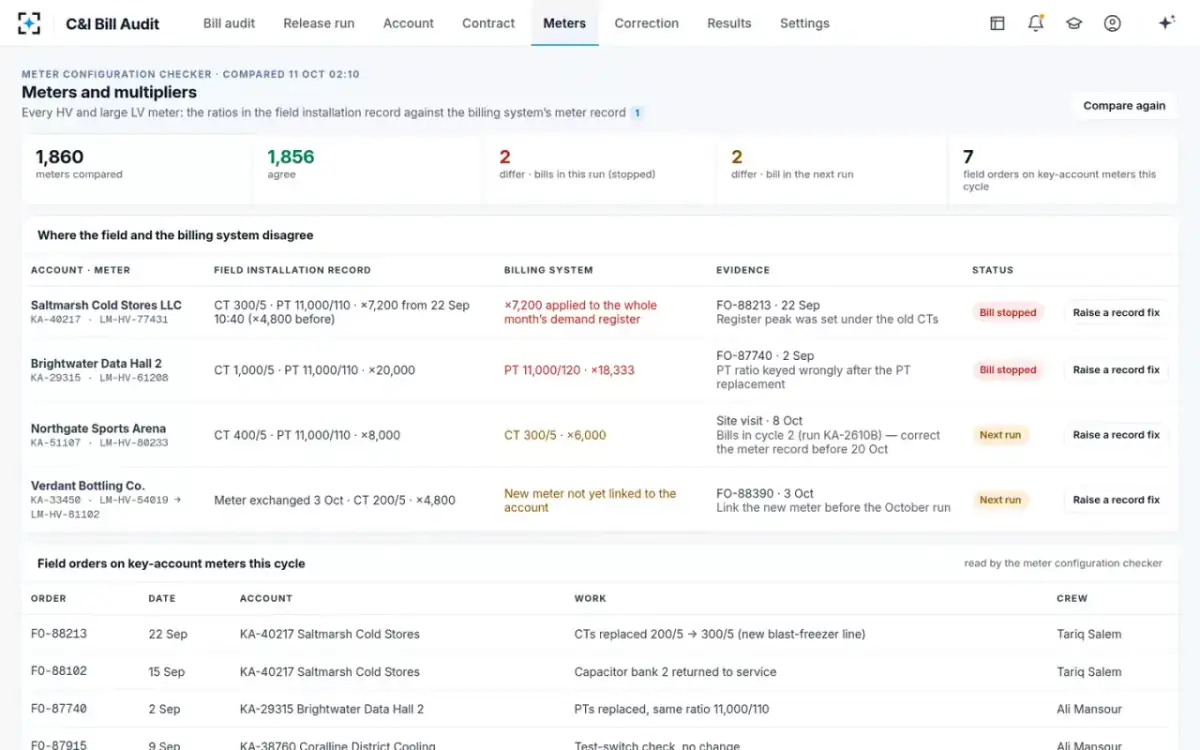Open the layout panel icon
This screenshot has height=750, width=1200.
[997, 23]
